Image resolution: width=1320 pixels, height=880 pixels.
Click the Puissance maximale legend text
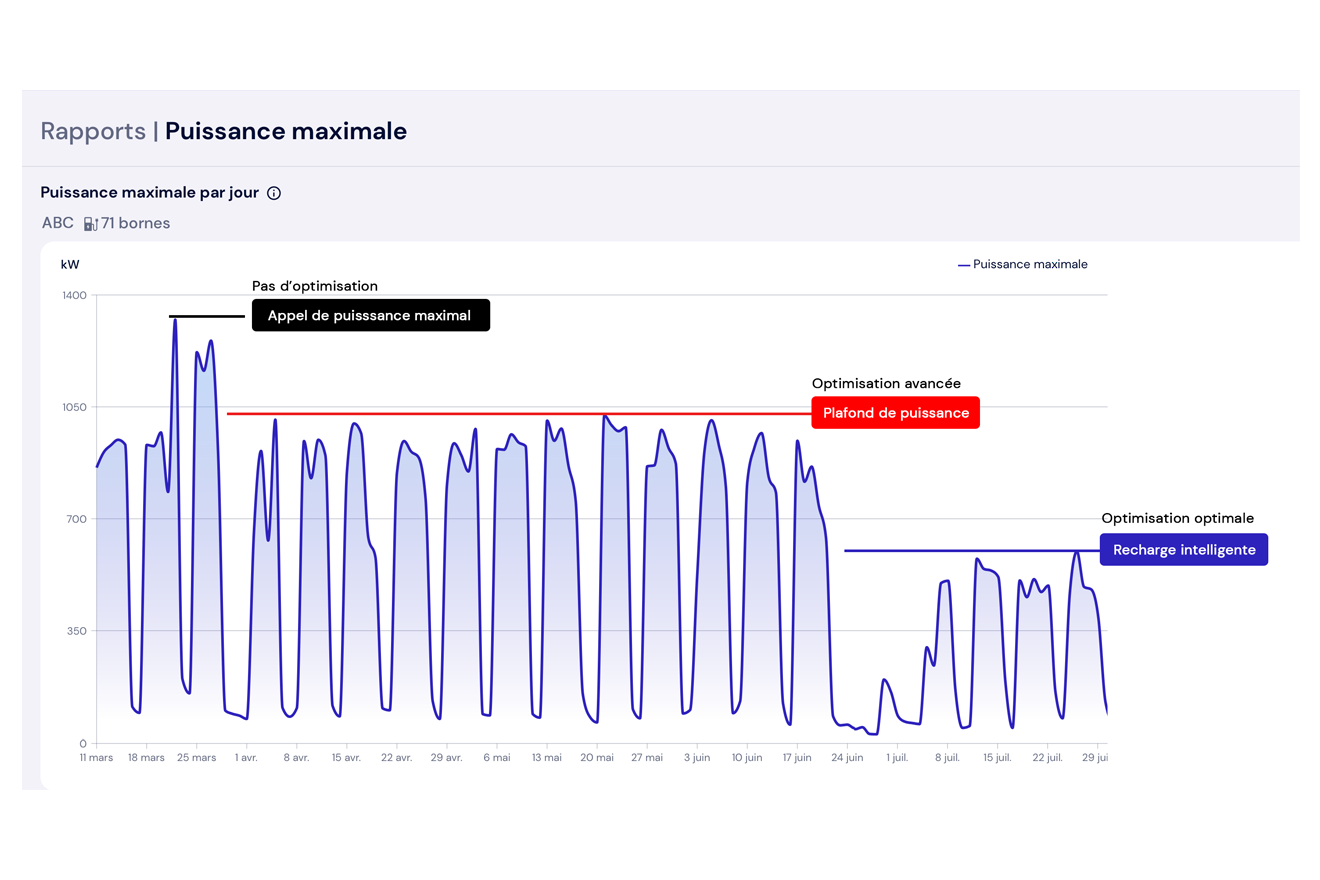[x=1030, y=265]
